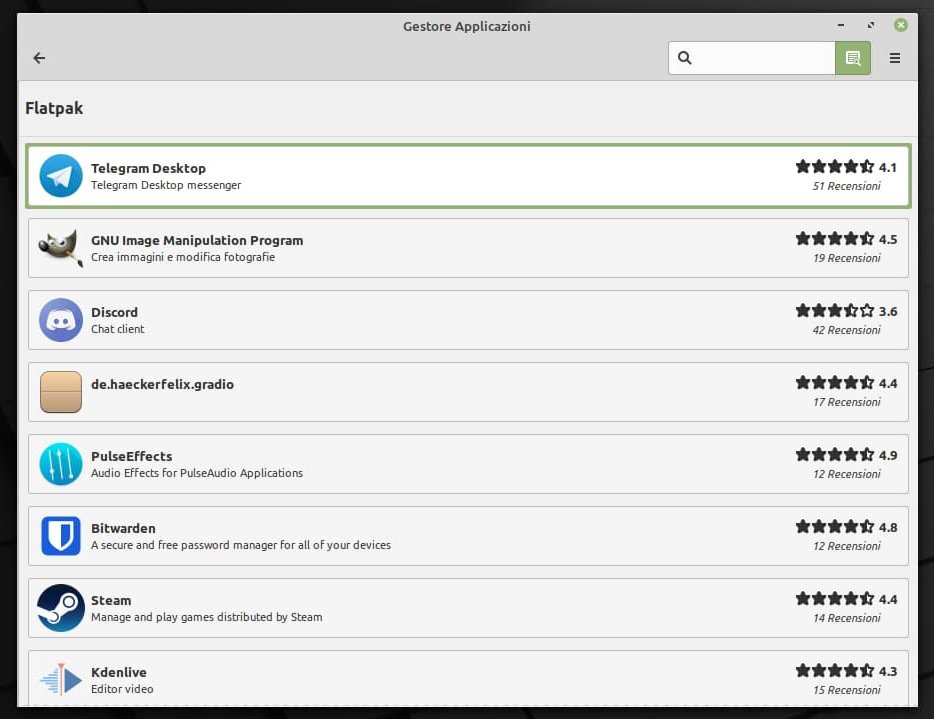Click "51 Recensioni" for Telegram
Image resolution: width=934 pixels, height=719 pixels.
[846, 186]
